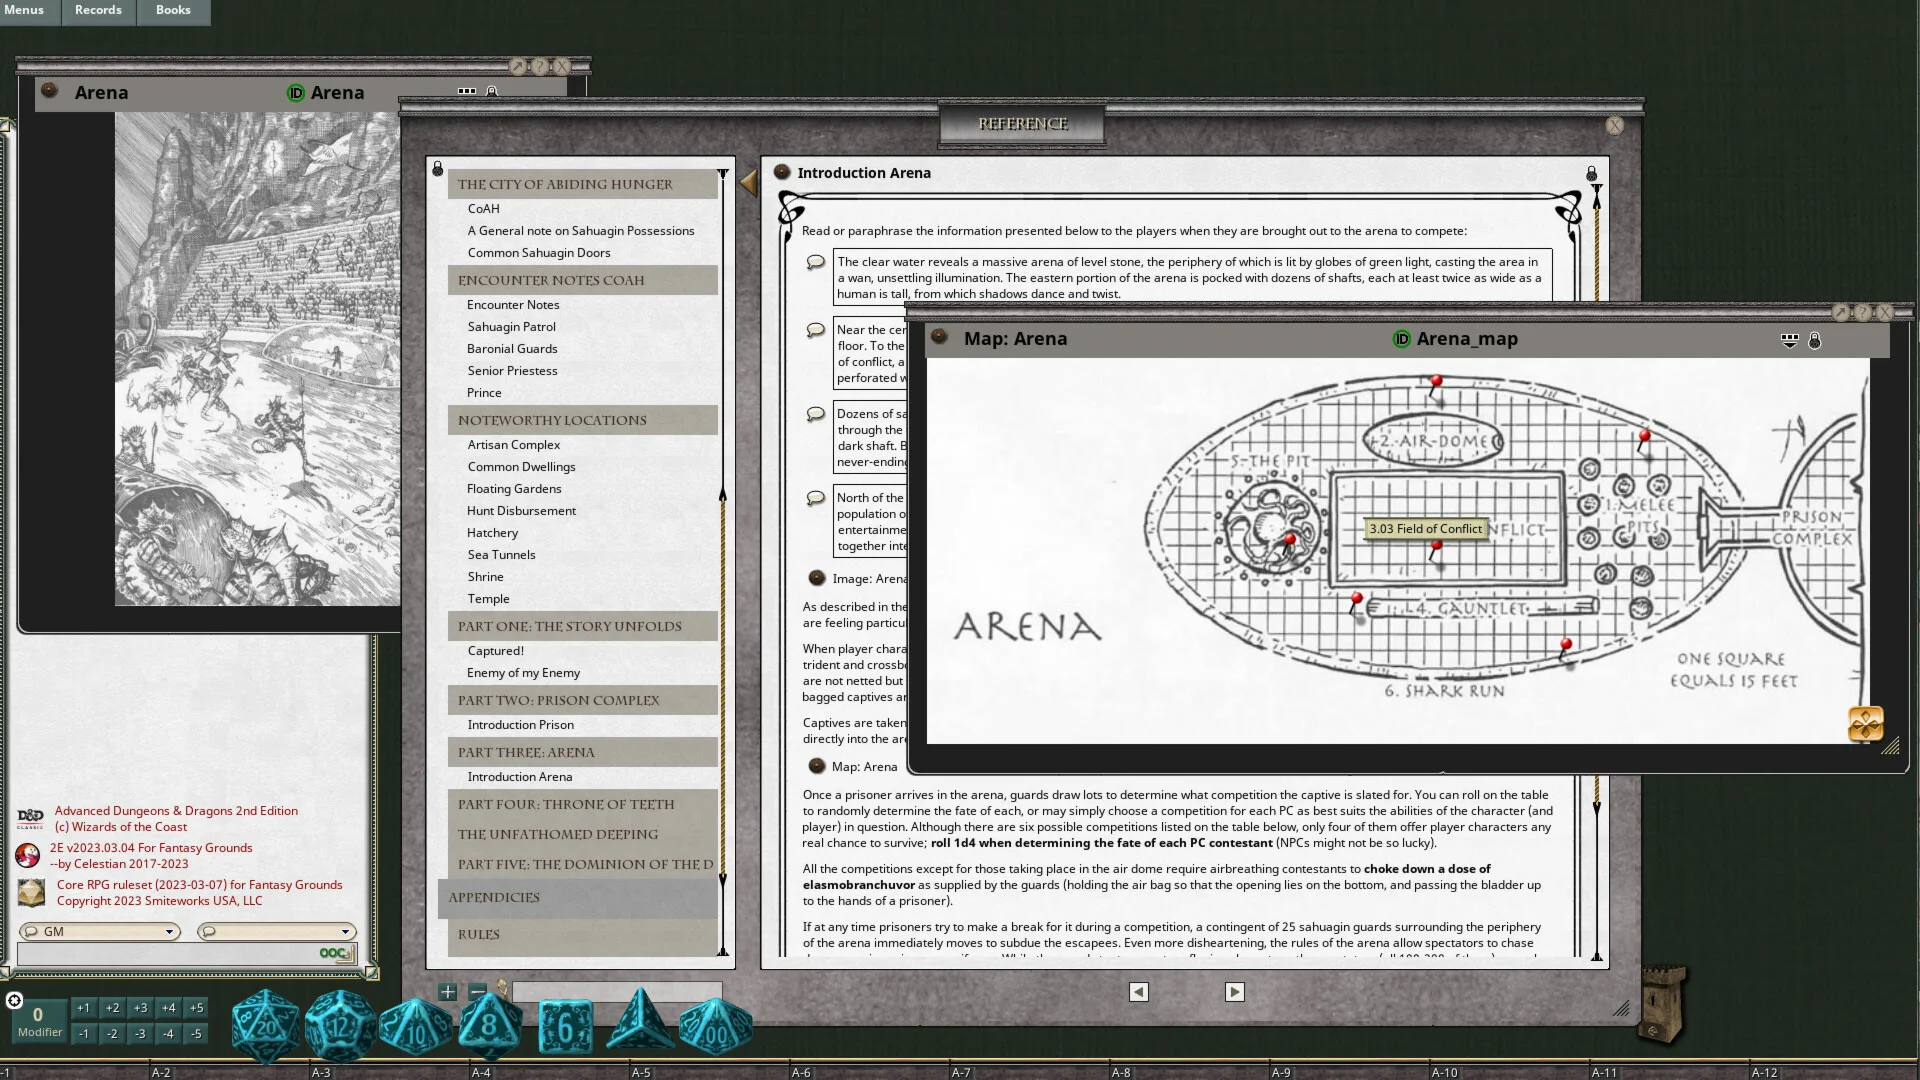Image resolution: width=1920 pixels, height=1080 pixels.
Task: Click the d8 die icon
Action: coord(489,1025)
